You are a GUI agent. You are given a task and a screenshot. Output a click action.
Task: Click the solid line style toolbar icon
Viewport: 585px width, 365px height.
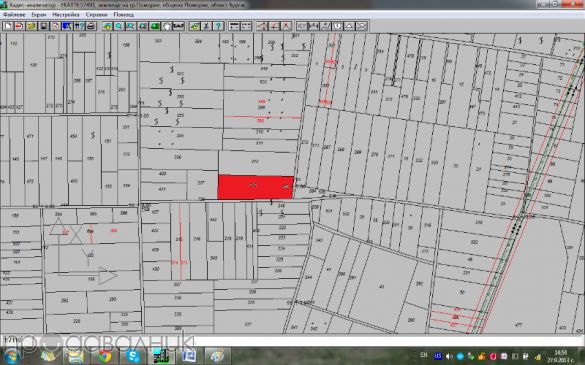[234, 26]
